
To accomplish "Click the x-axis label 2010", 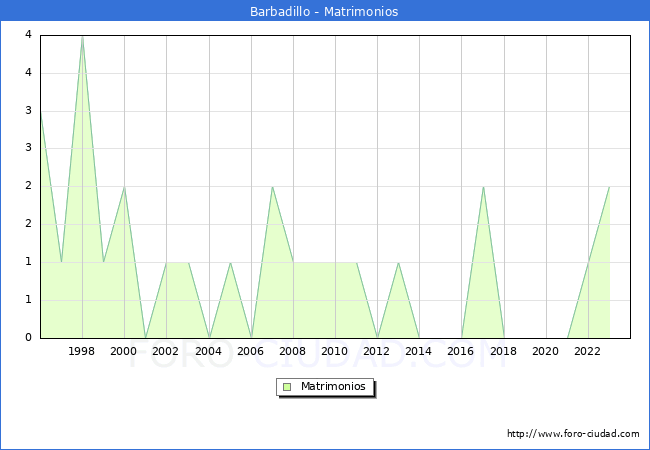I will (x=335, y=351).
